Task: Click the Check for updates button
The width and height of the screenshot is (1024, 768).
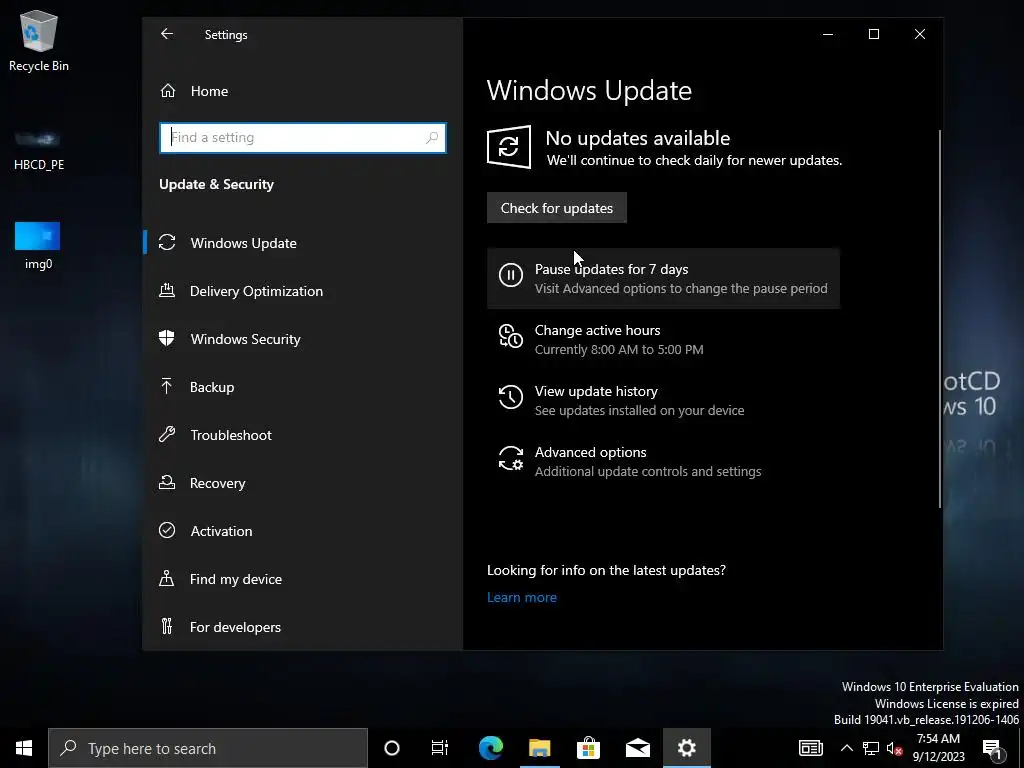Action: [x=556, y=208]
